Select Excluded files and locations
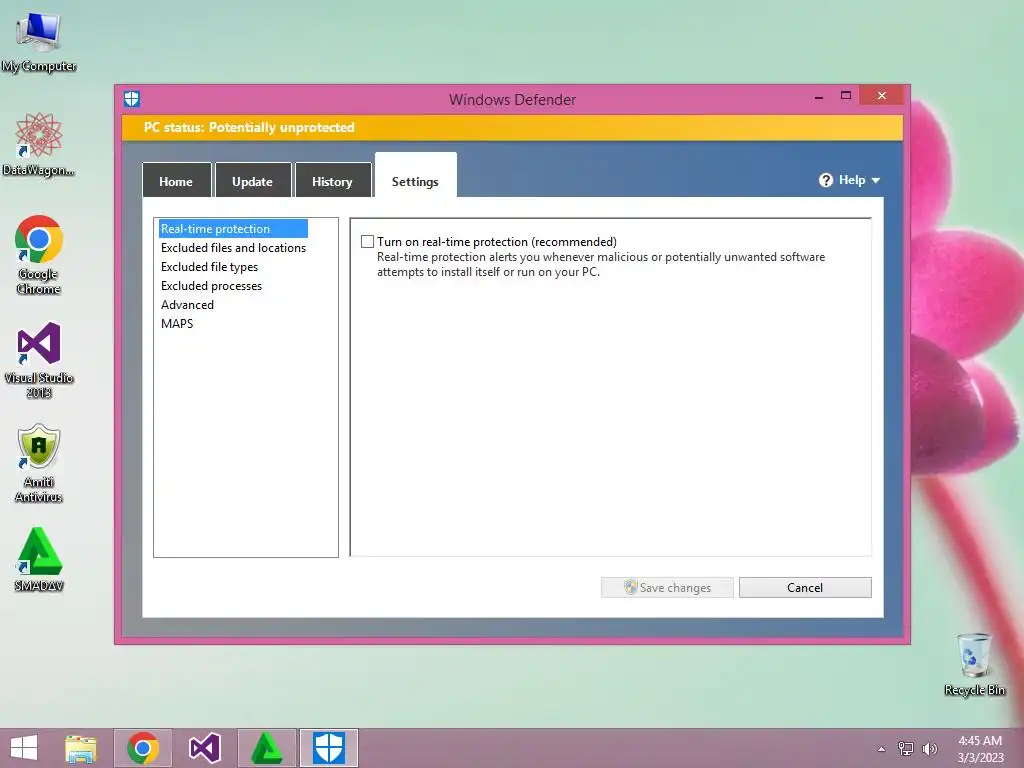Screen dimensions: 1024x768 coord(233,248)
